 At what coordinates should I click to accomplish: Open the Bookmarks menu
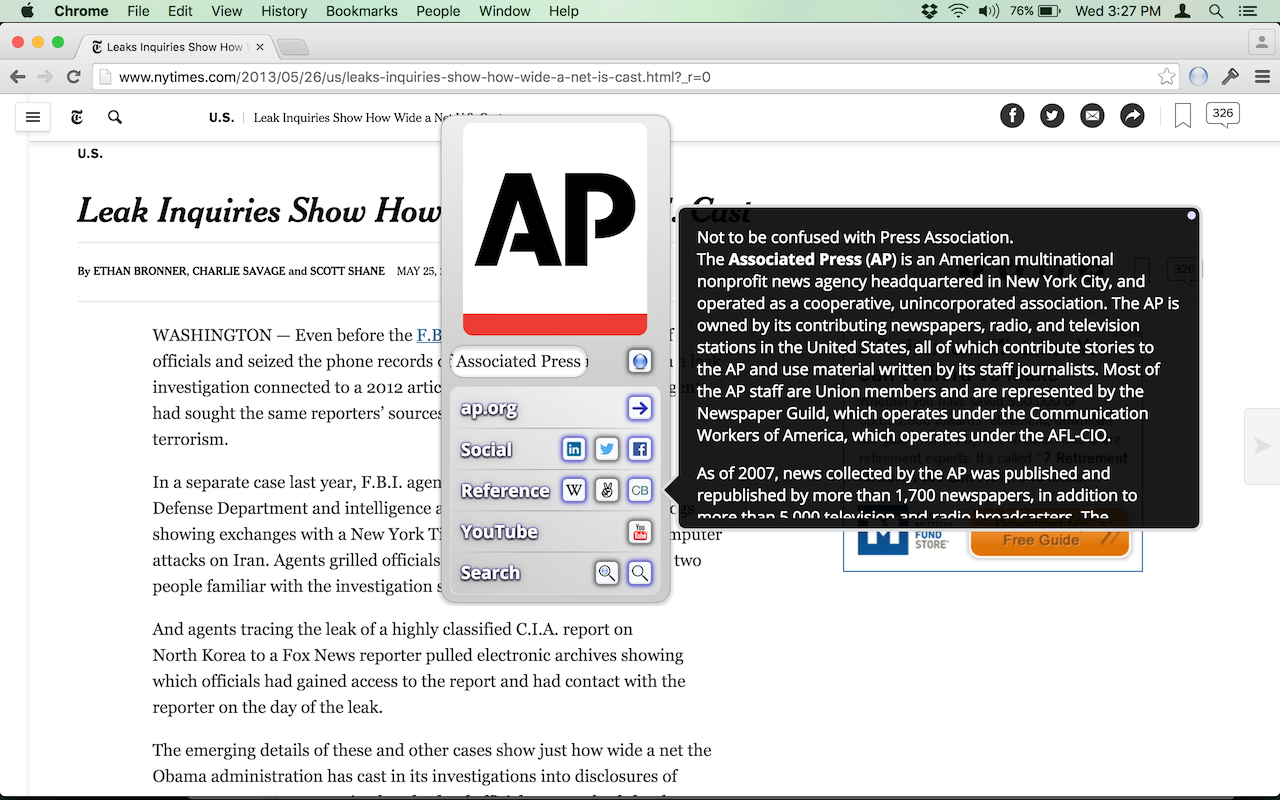[x=362, y=11]
